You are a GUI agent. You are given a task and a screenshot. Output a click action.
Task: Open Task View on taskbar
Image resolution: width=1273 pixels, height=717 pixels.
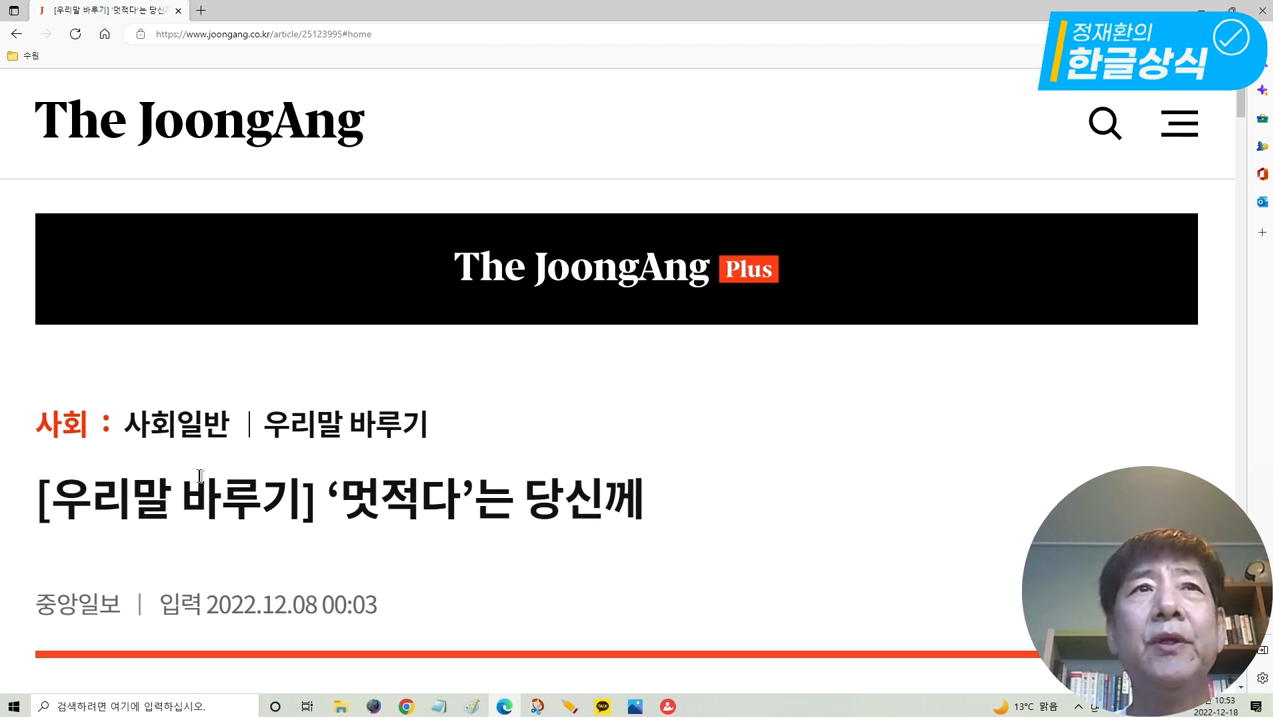tap(307, 706)
